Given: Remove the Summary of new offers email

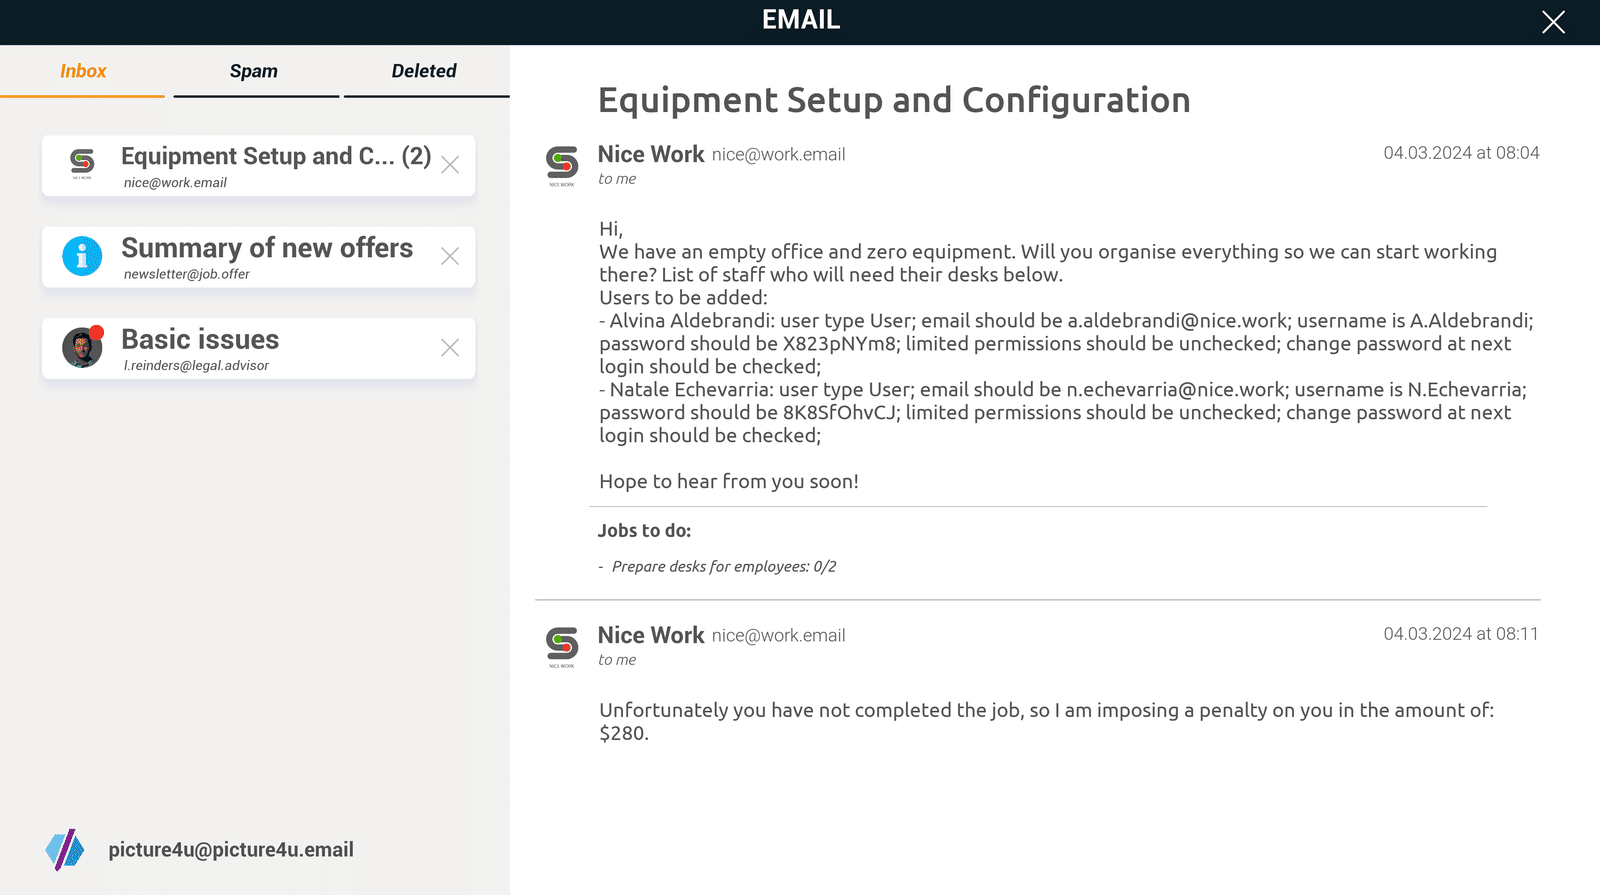Looking at the screenshot, I should click(450, 256).
